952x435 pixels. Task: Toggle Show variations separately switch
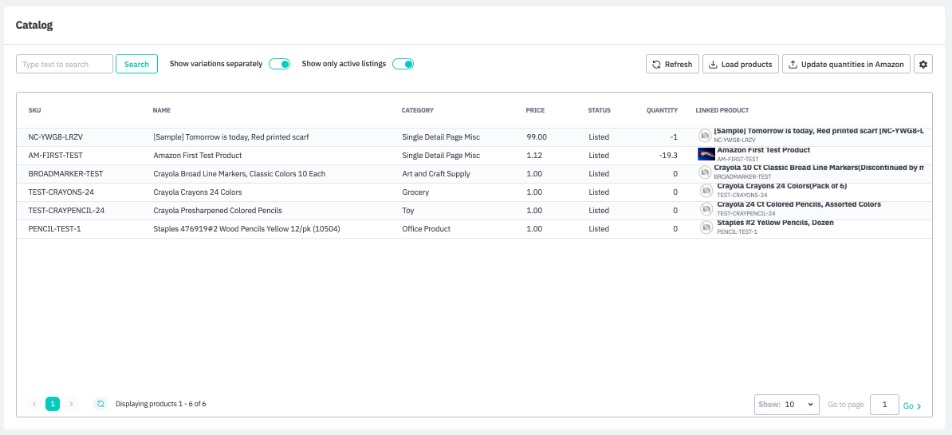[279, 64]
